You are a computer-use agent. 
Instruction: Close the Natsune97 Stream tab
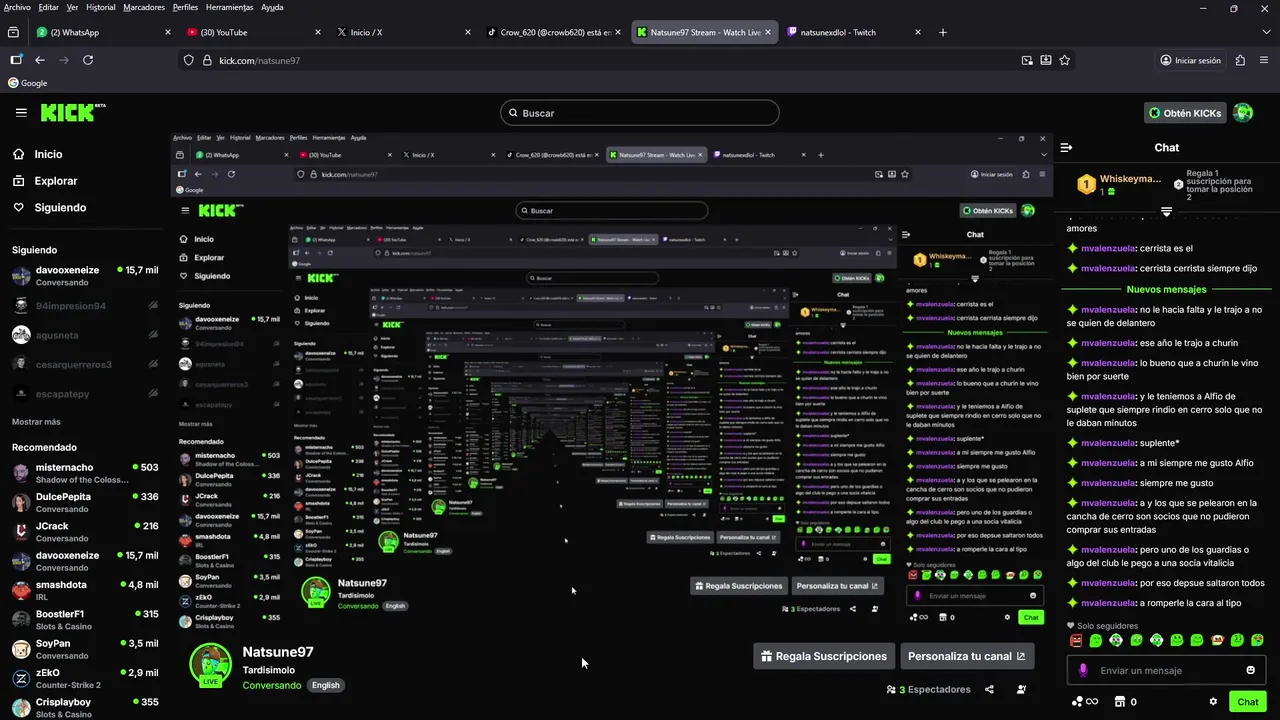(768, 32)
